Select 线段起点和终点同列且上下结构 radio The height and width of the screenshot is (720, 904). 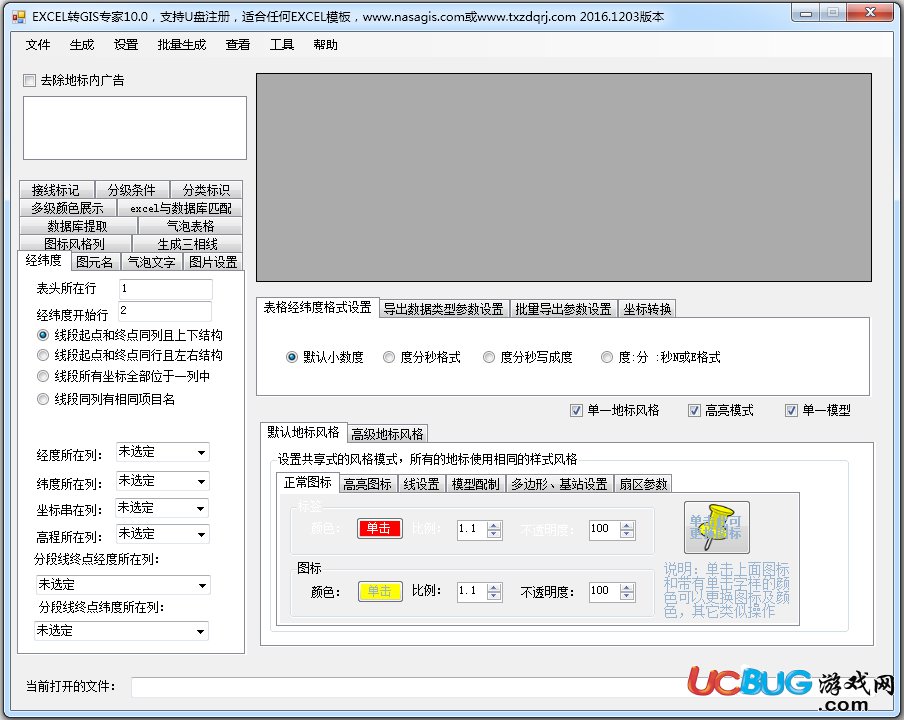43,335
